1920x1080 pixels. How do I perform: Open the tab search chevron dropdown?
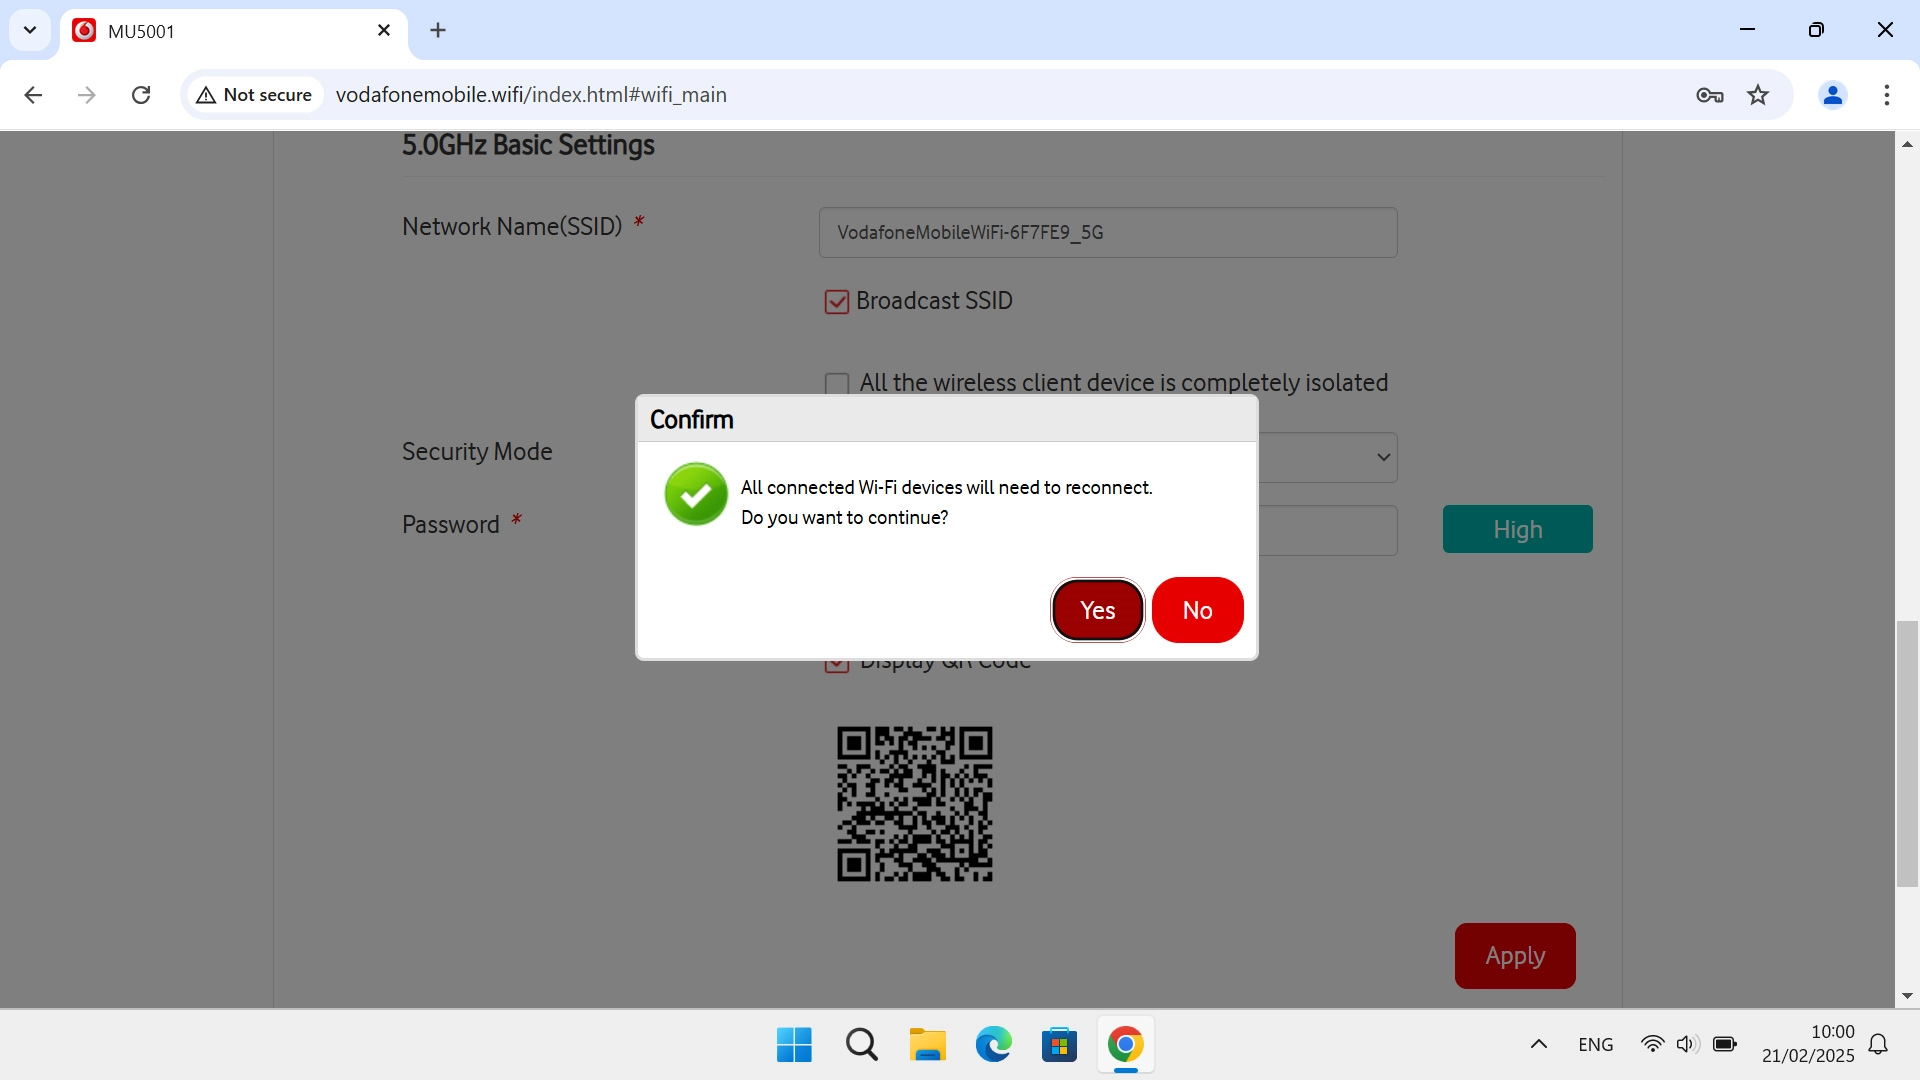(30, 30)
